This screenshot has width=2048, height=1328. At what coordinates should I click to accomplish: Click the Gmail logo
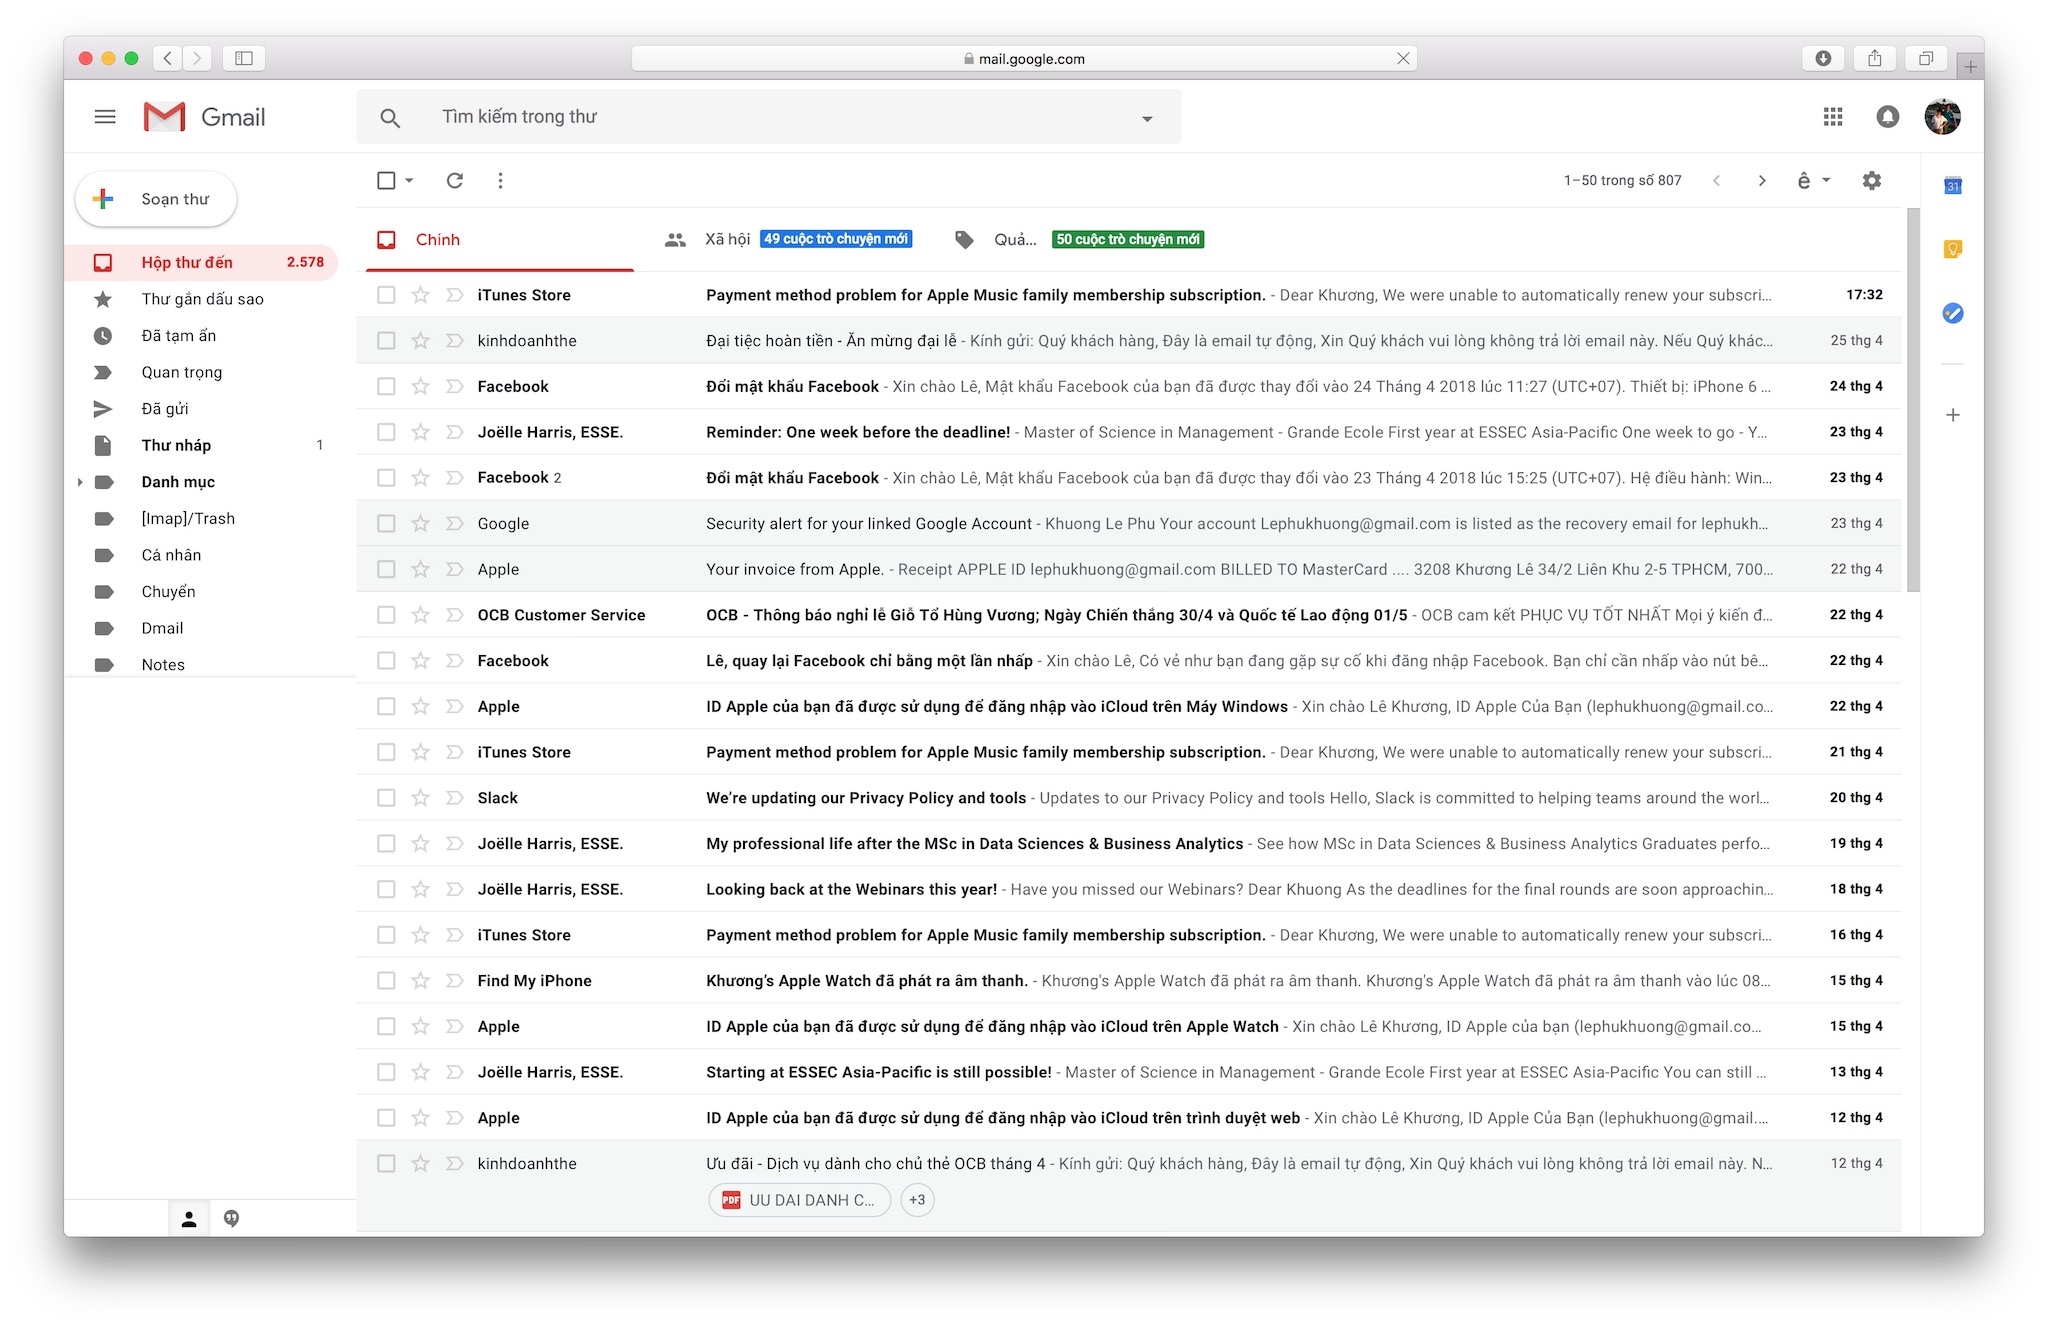(x=204, y=117)
